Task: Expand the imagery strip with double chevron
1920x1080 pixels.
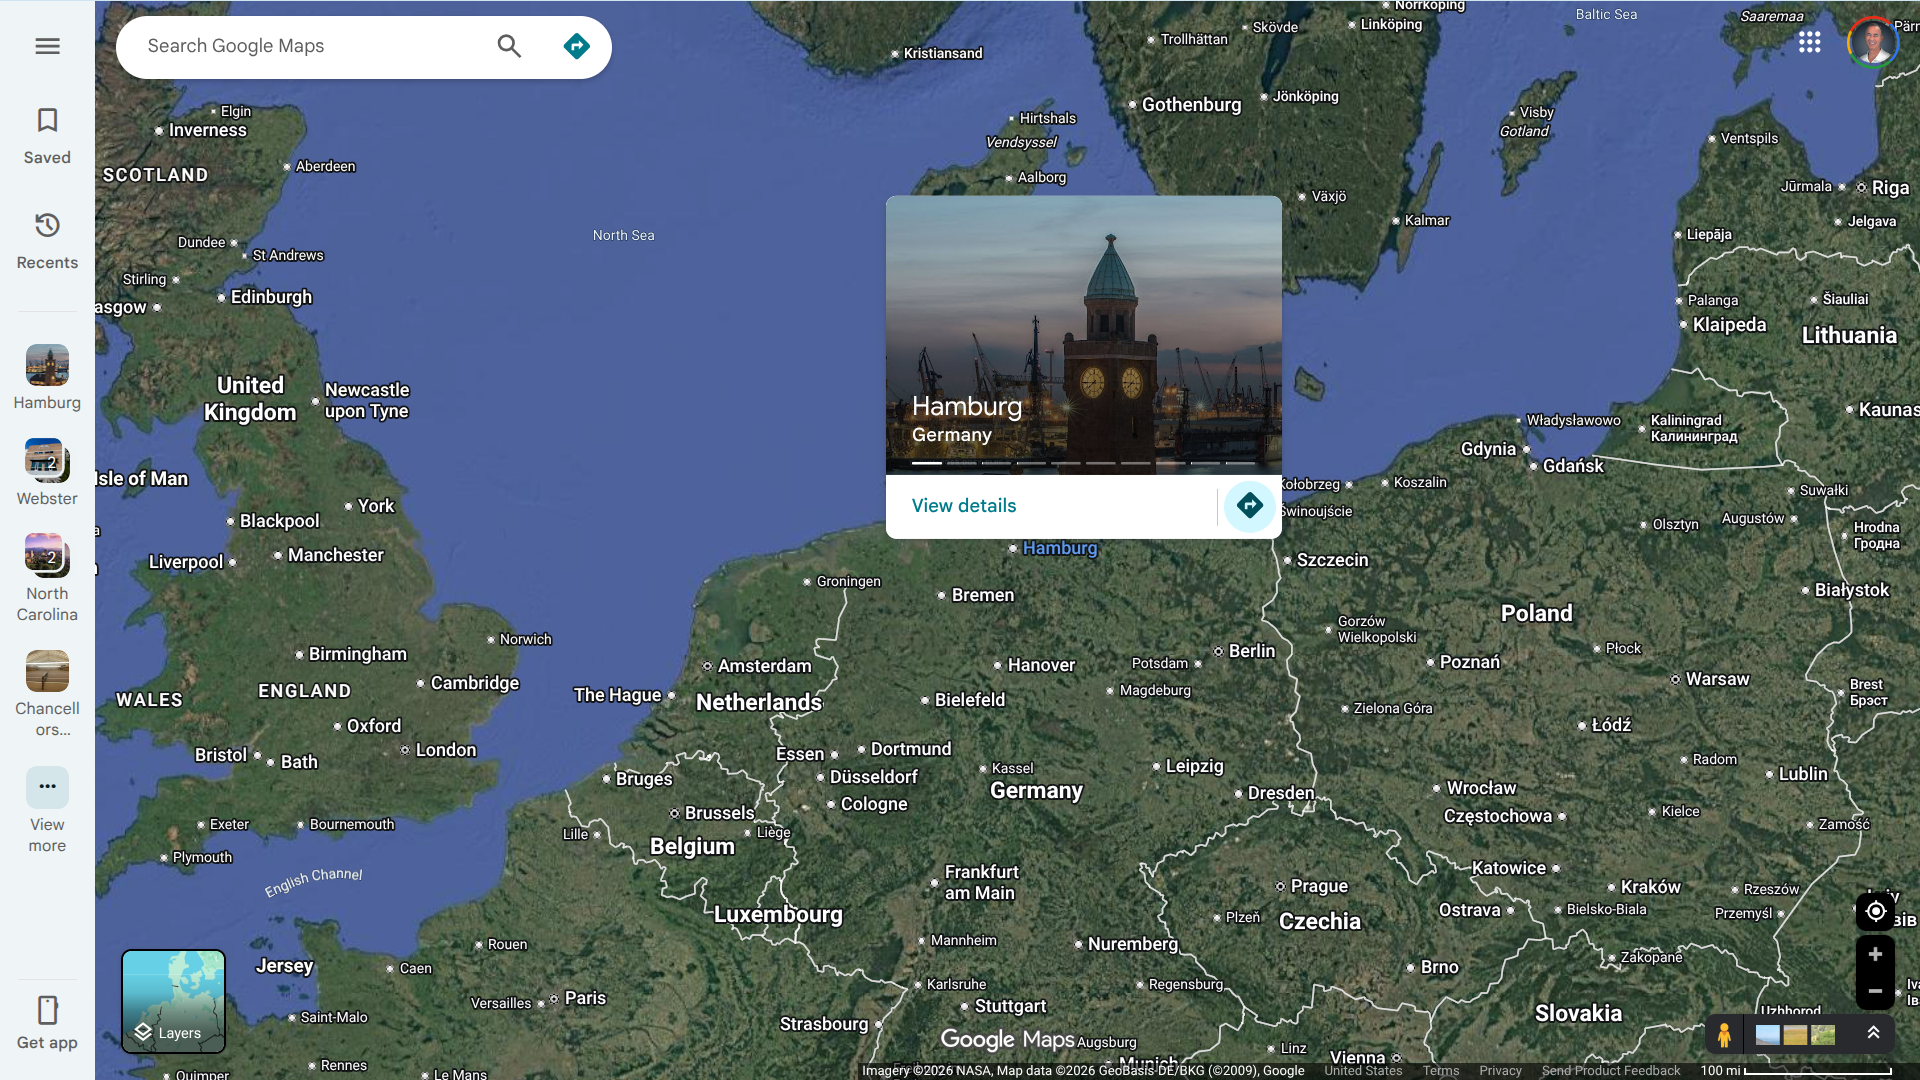Action: (1873, 1033)
